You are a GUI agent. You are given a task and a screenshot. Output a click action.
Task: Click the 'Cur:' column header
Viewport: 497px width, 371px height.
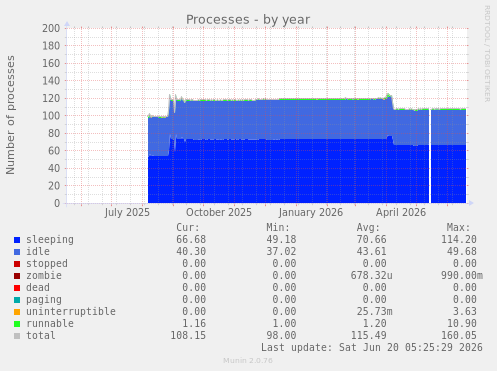[188, 228]
